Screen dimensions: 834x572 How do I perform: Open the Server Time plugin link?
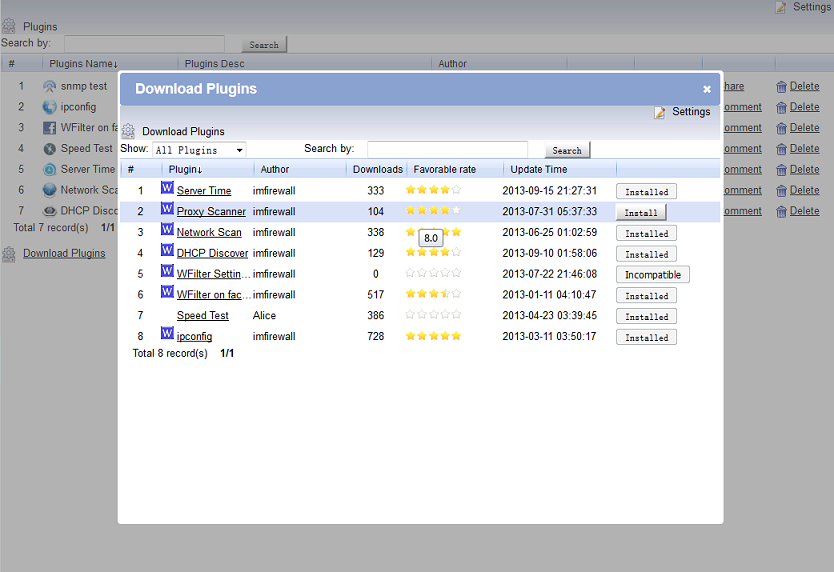point(204,190)
